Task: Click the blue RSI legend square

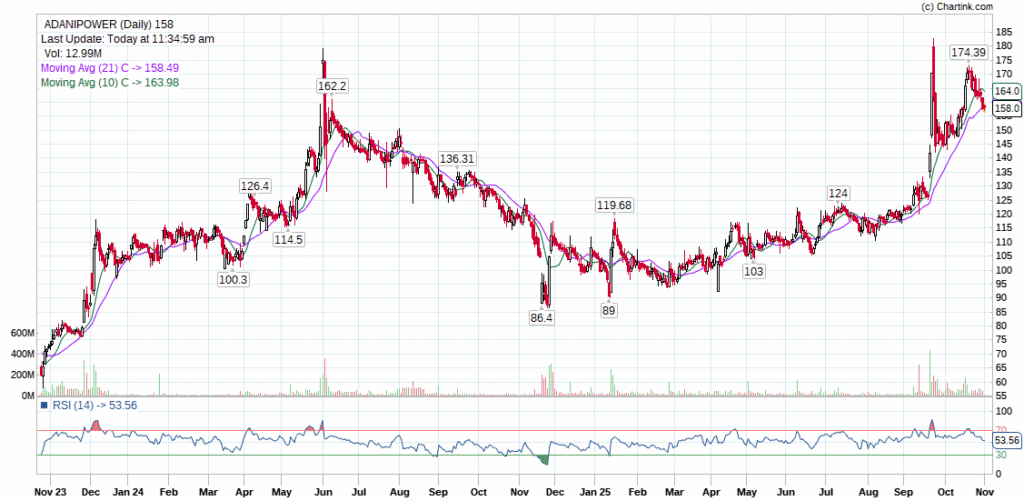Action: [x=44, y=406]
